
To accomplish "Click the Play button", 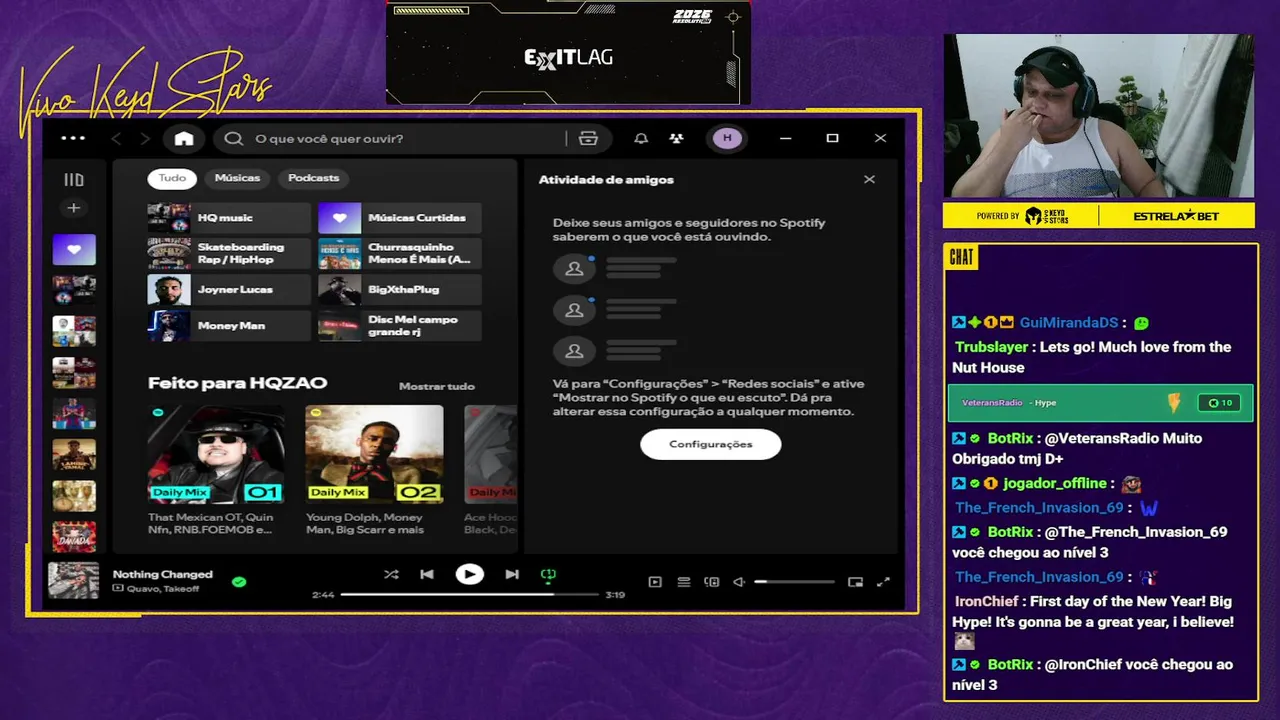I will pyautogui.click(x=469, y=574).
